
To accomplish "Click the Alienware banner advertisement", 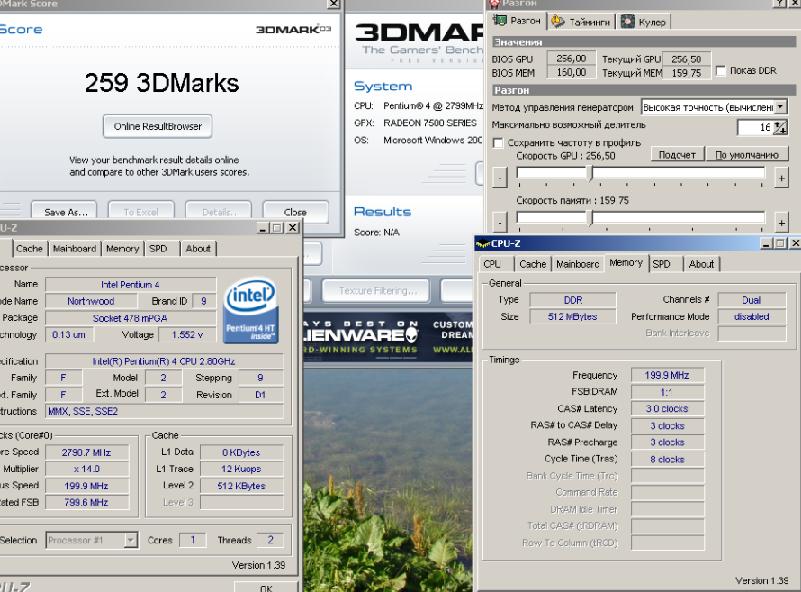I will point(388,337).
